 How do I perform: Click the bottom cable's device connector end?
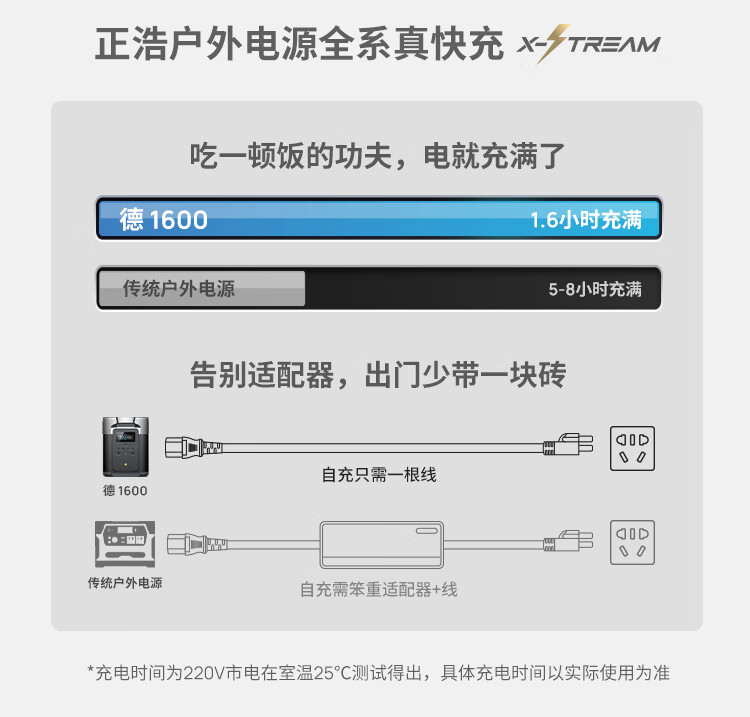click(x=197, y=544)
